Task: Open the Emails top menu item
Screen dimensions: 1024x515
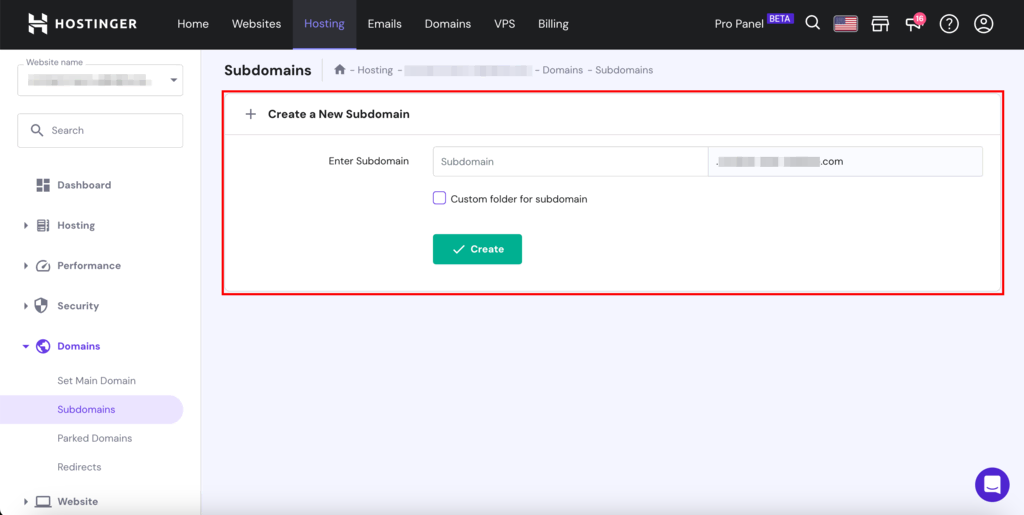Action: point(385,24)
